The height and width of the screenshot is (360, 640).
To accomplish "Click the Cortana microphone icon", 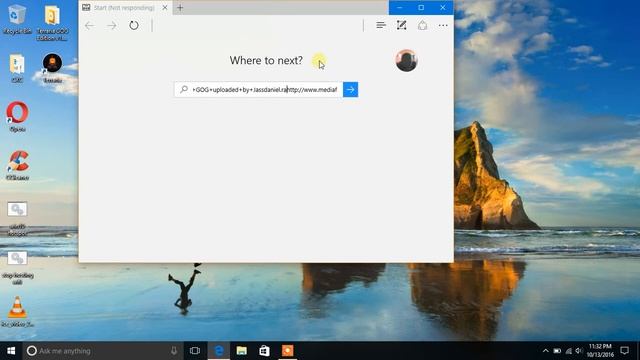I will coord(174,351).
